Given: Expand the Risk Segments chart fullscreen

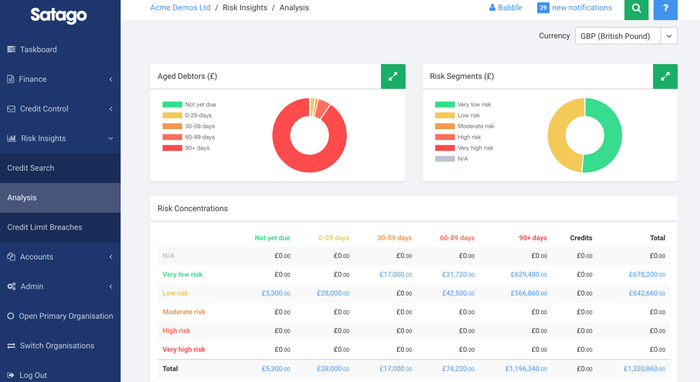Looking at the screenshot, I should [665, 76].
